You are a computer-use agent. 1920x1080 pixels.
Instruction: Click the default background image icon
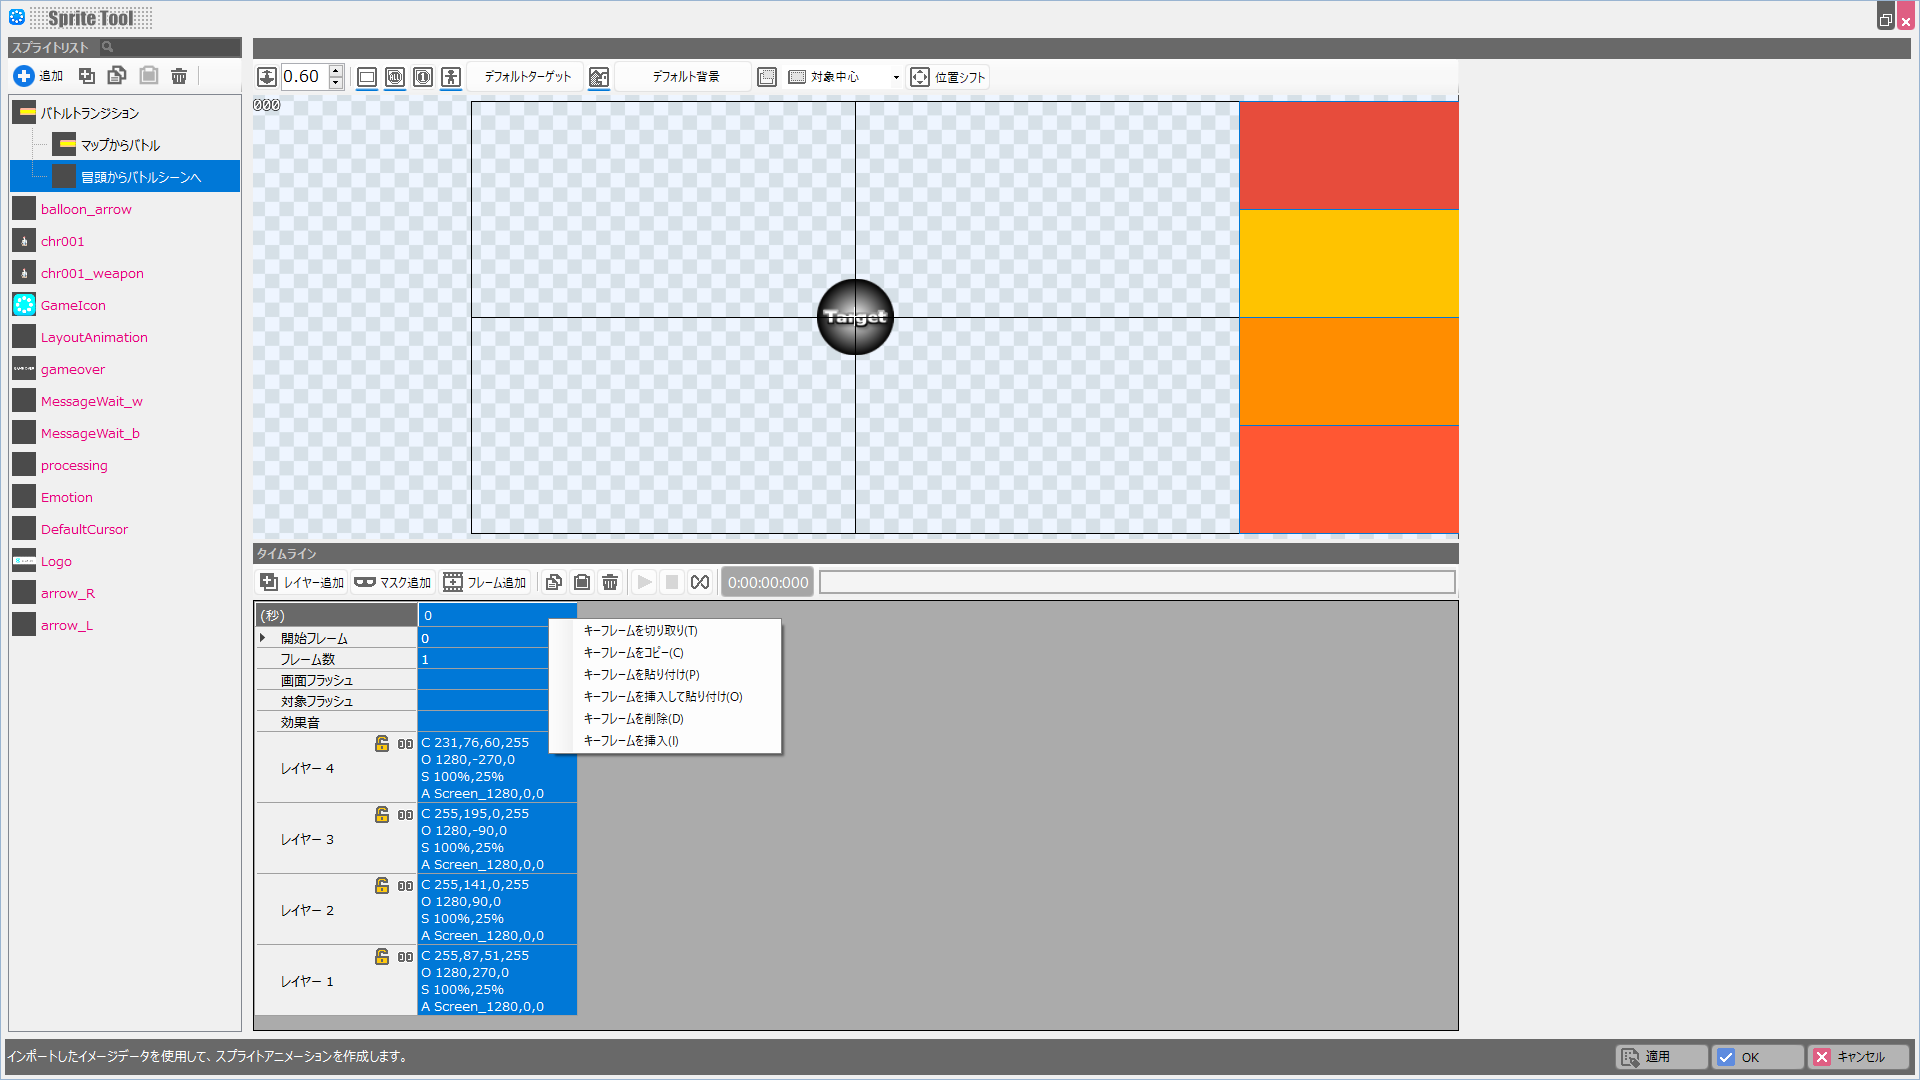coord(599,77)
